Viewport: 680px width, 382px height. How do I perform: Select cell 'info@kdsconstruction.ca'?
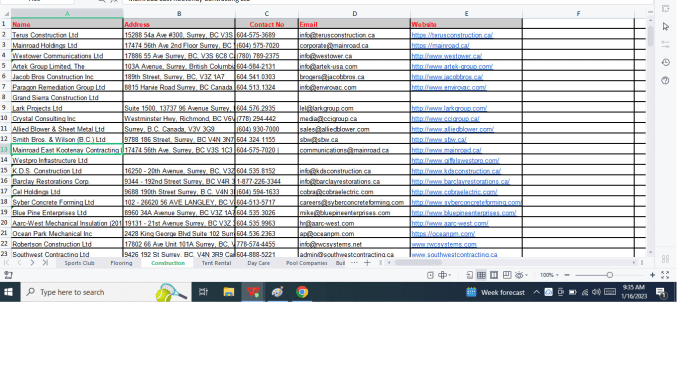(x=354, y=171)
